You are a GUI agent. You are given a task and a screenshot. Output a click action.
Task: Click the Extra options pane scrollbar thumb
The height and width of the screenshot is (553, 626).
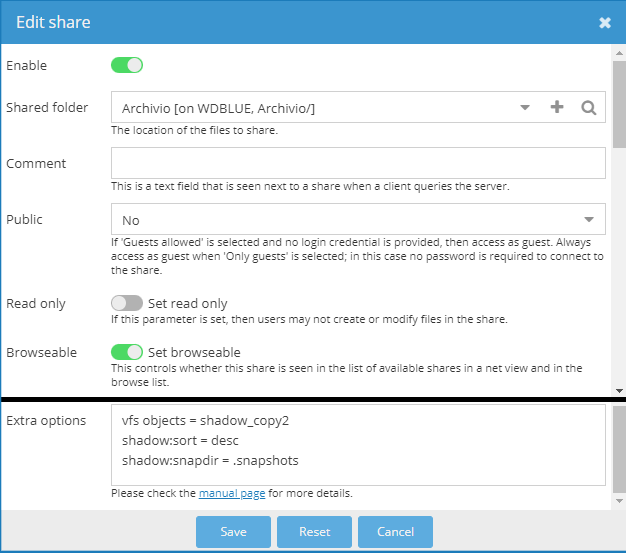[619, 449]
